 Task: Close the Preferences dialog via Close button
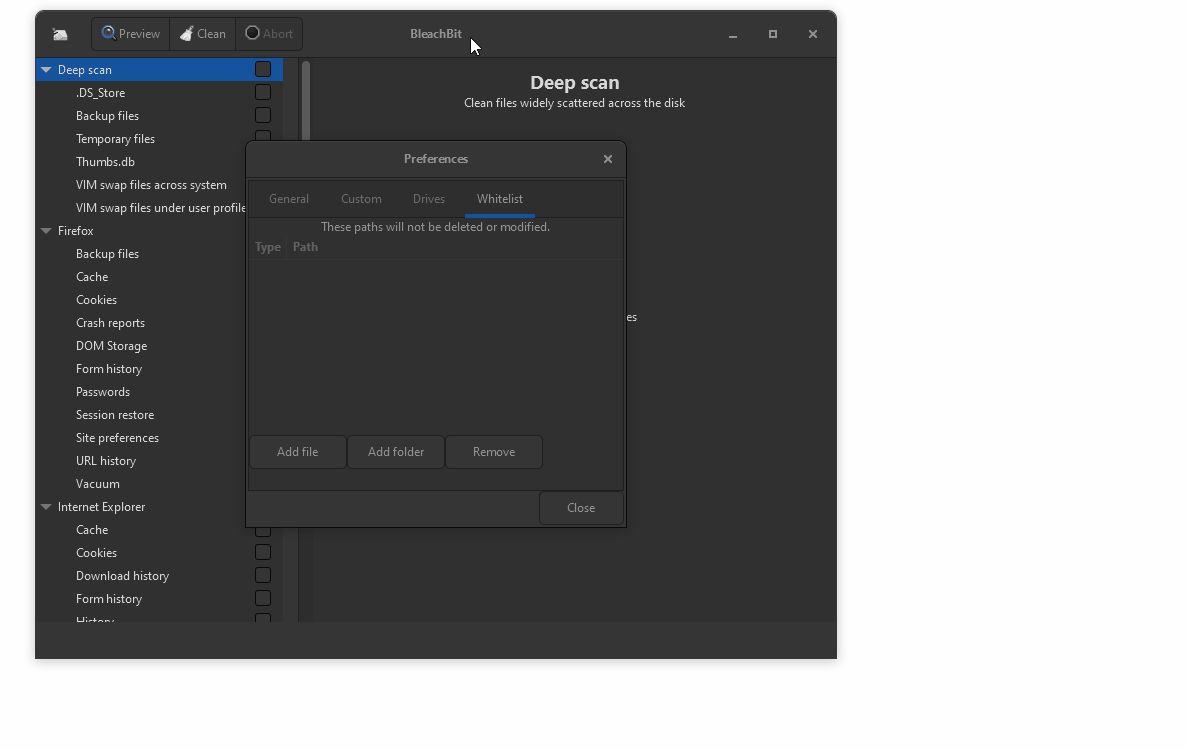pos(580,507)
